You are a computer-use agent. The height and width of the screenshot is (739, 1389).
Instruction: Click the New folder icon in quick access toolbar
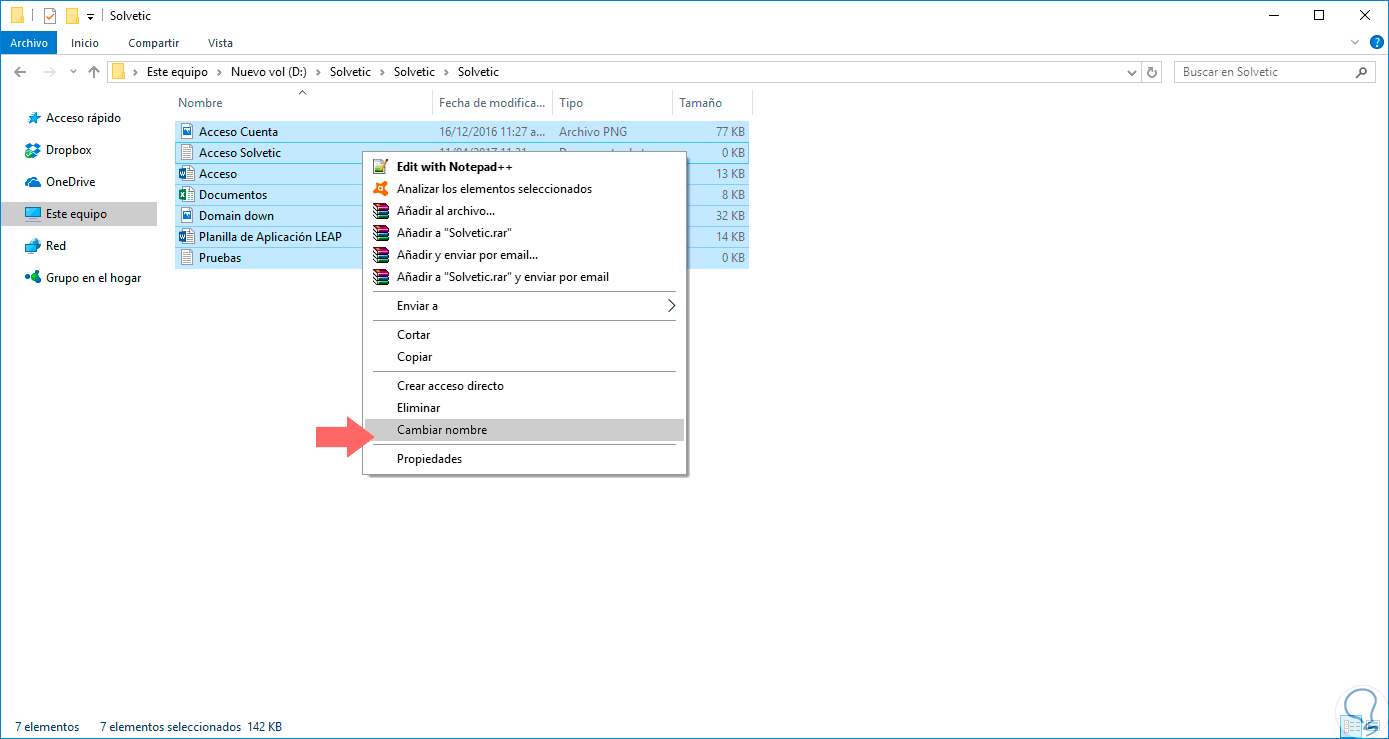point(72,16)
